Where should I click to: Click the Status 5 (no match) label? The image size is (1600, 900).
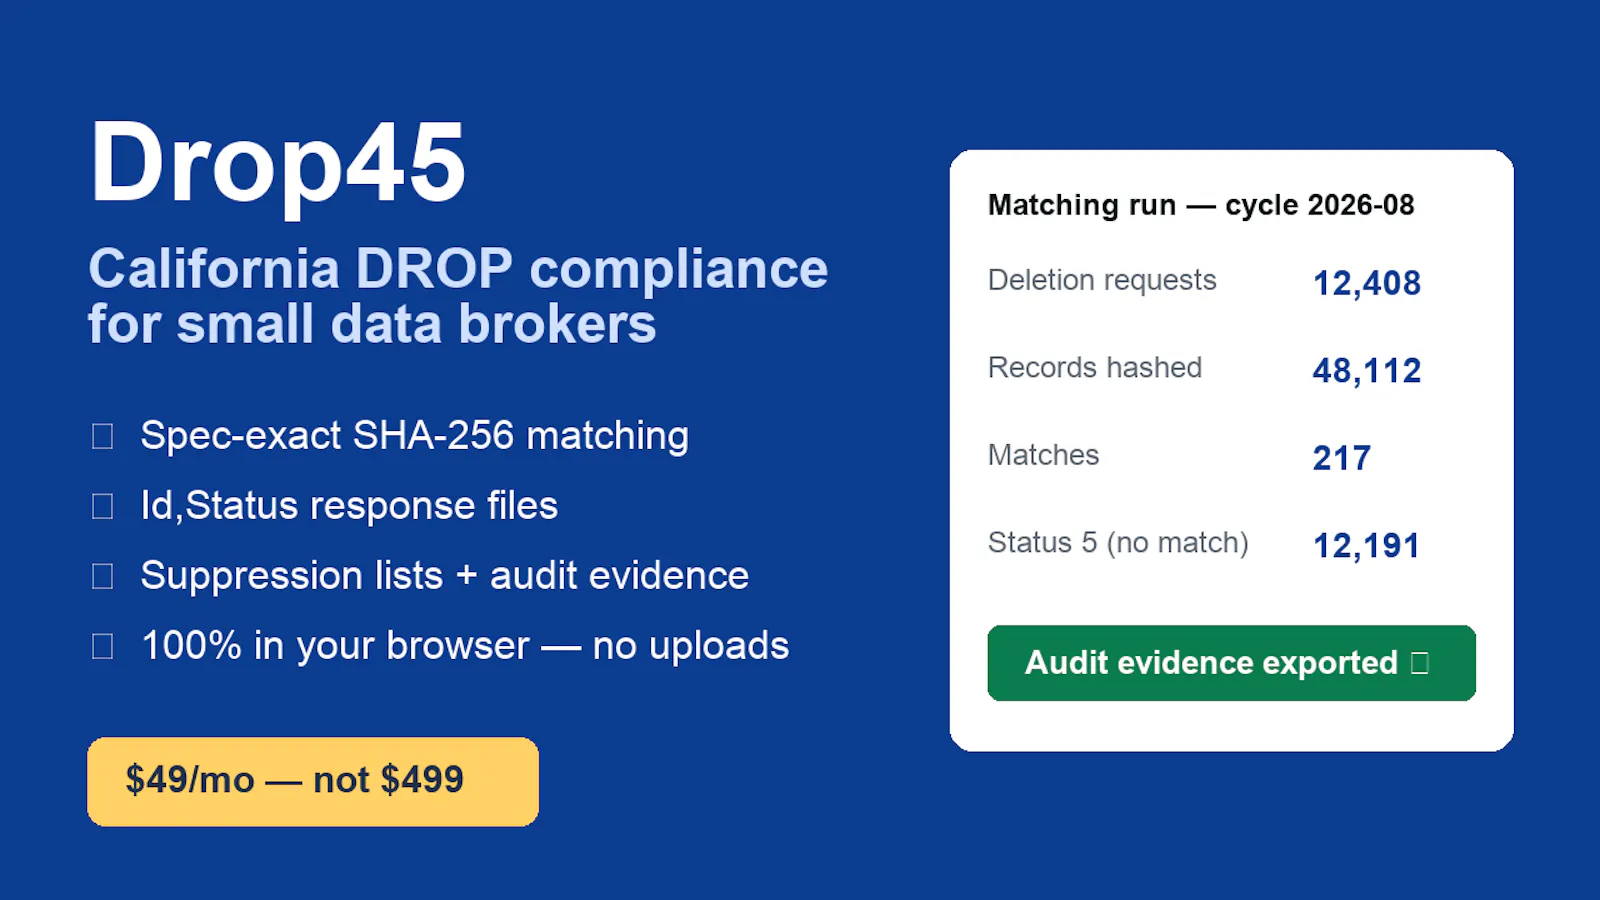[1118, 543]
